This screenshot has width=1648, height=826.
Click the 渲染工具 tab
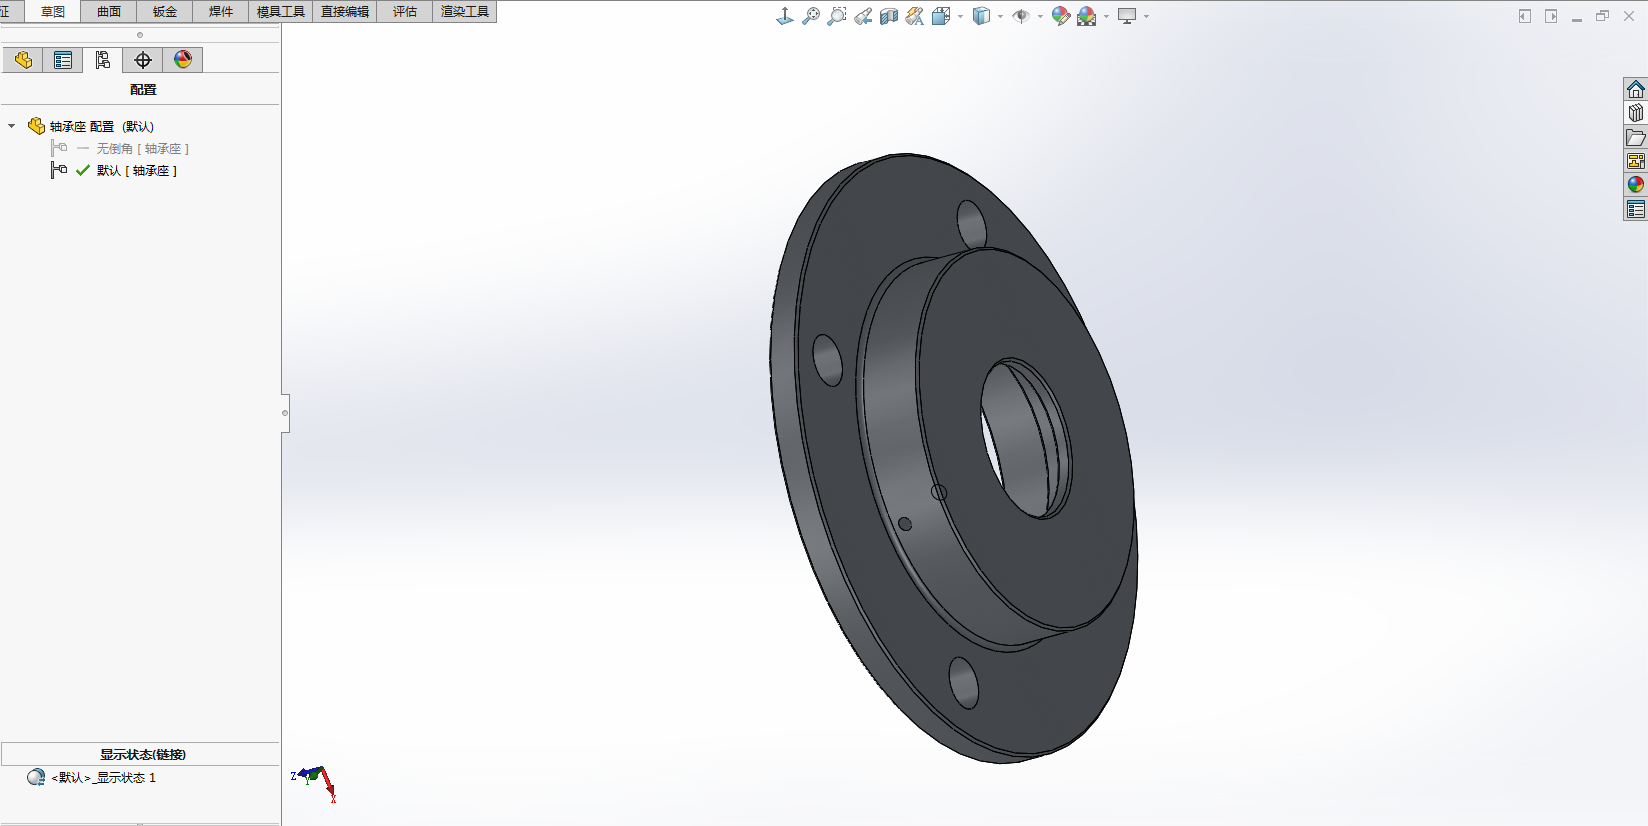465,12
